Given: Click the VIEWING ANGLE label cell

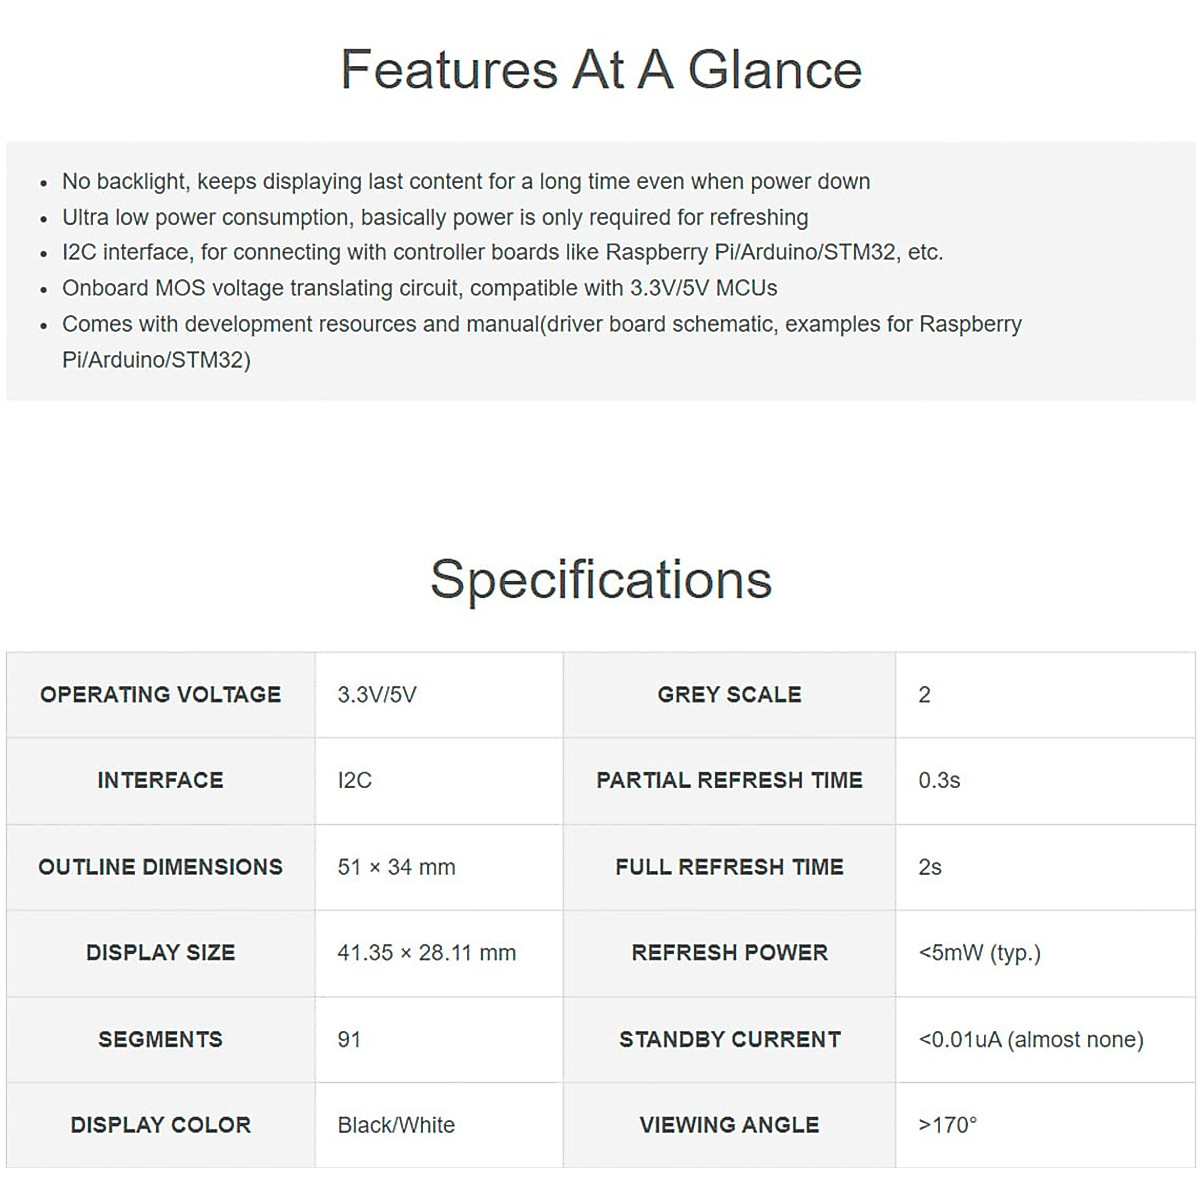Looking at the screenshot, I should (729, 1126).
